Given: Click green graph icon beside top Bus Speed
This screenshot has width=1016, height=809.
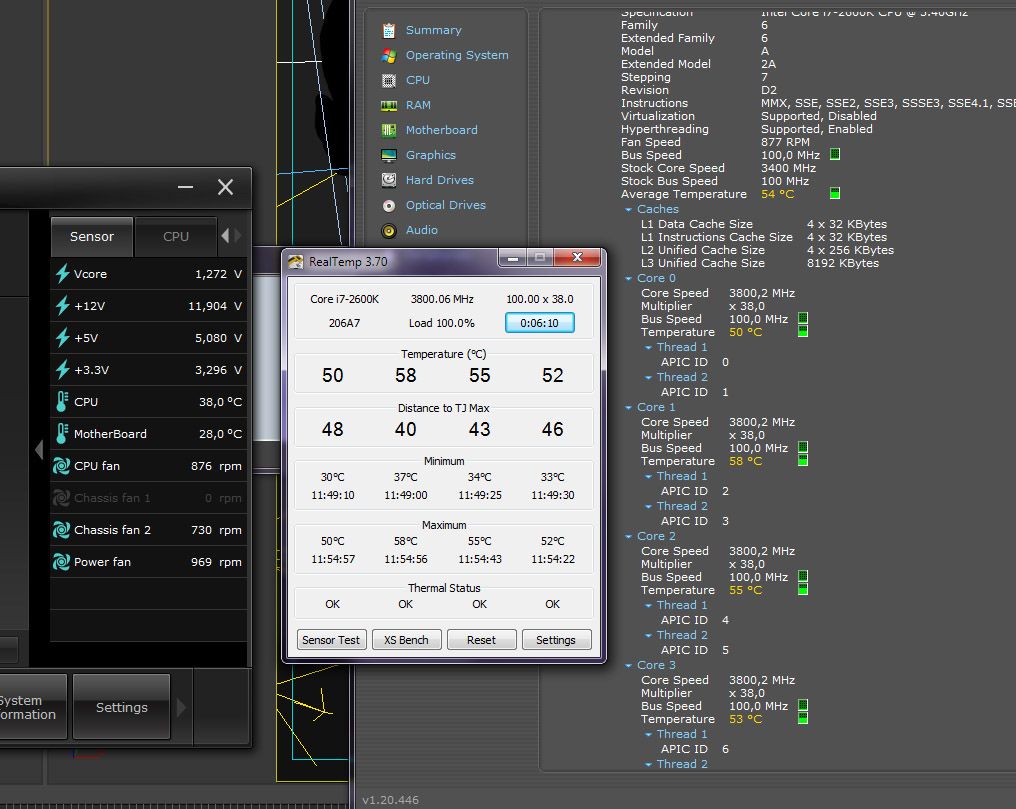Looking at the screenshot, I should pos(835,154).
